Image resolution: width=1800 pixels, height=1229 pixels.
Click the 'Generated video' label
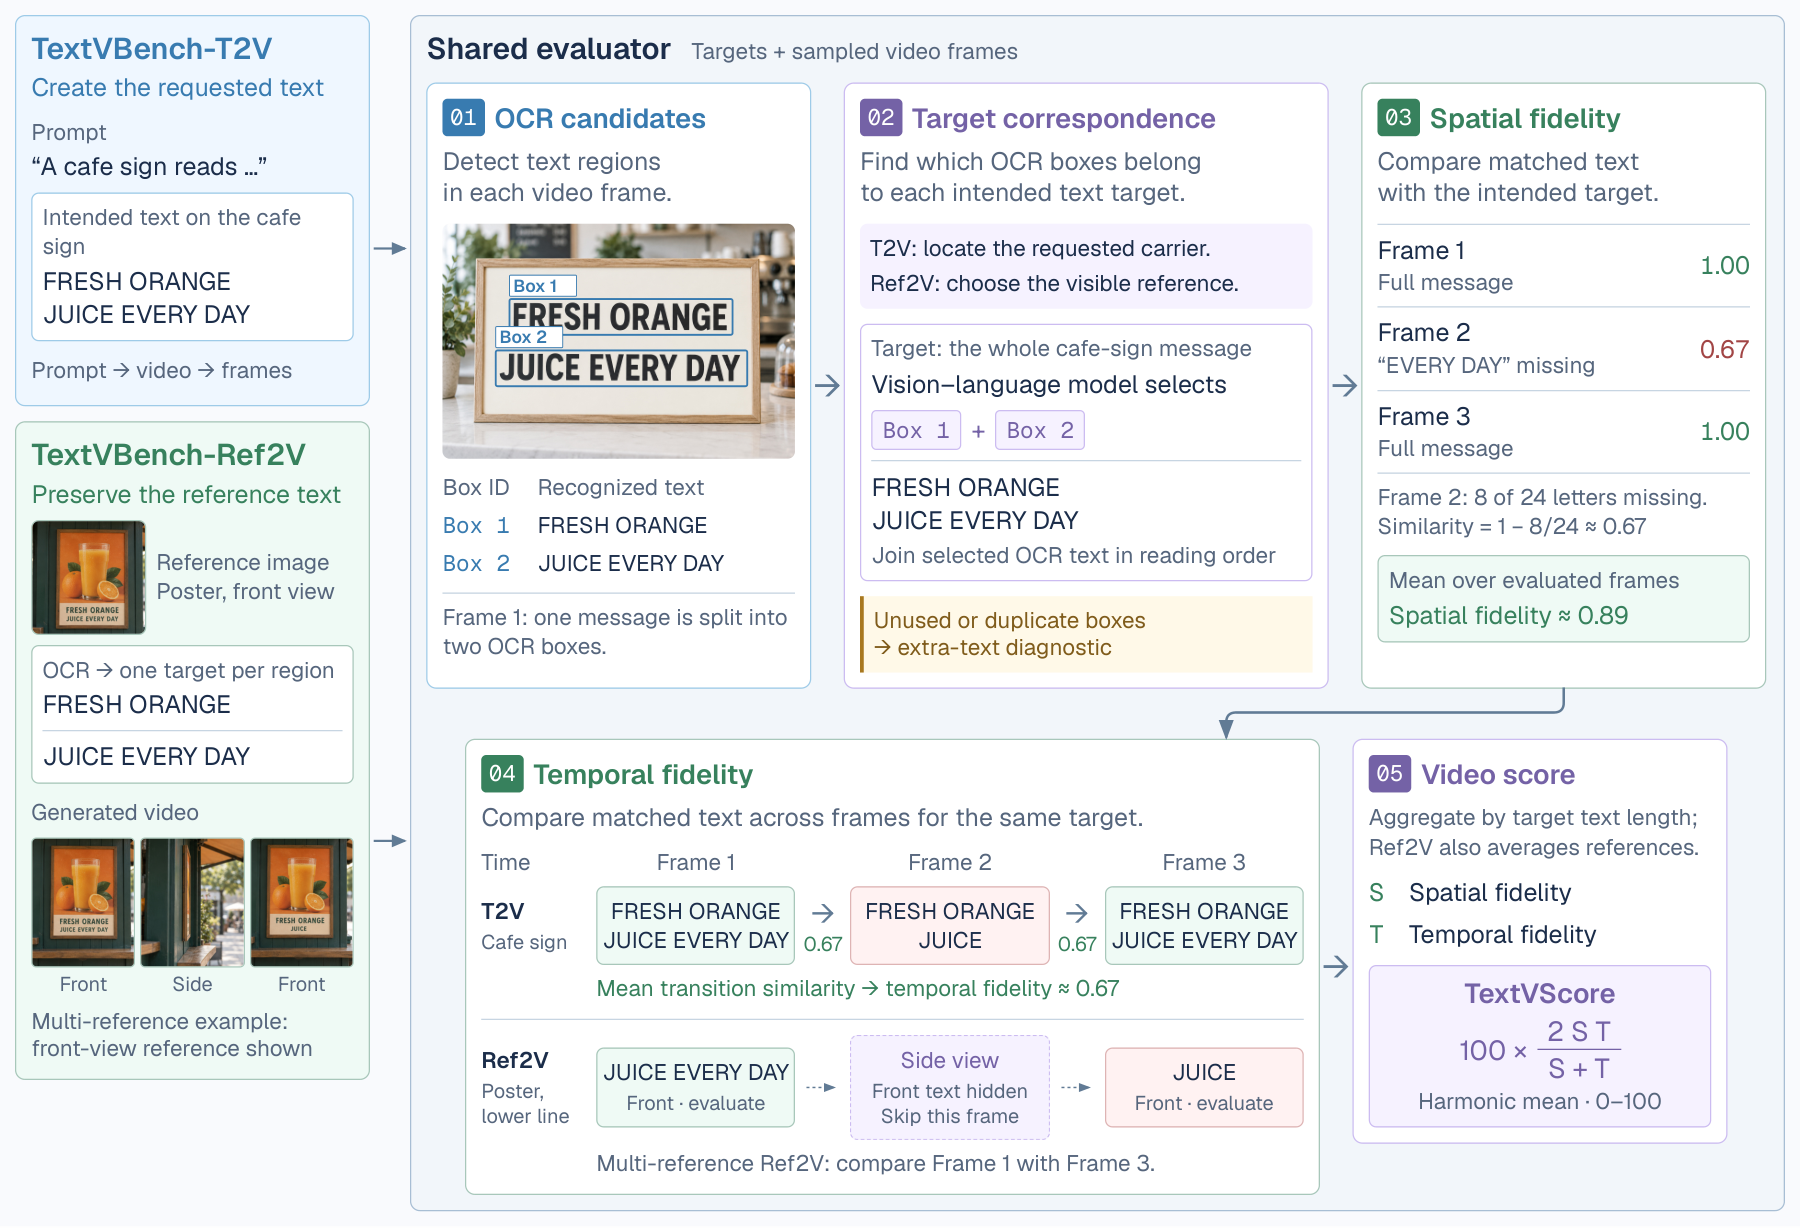(x=115, y=813)
